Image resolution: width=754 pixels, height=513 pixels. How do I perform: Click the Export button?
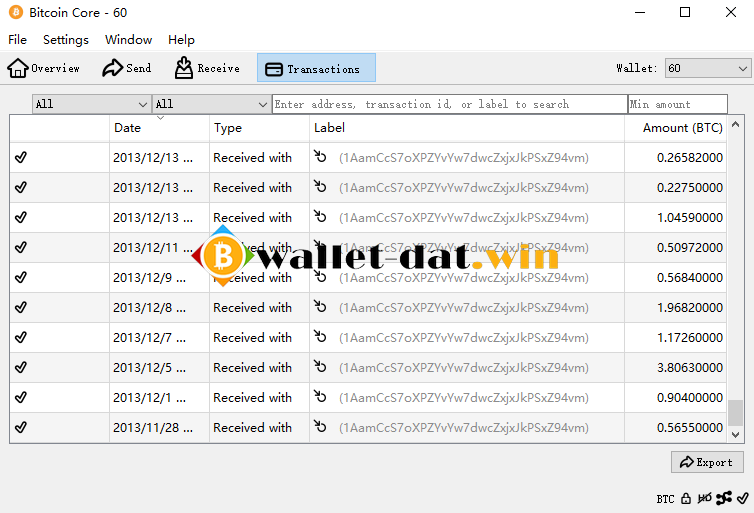click(707, 462)
